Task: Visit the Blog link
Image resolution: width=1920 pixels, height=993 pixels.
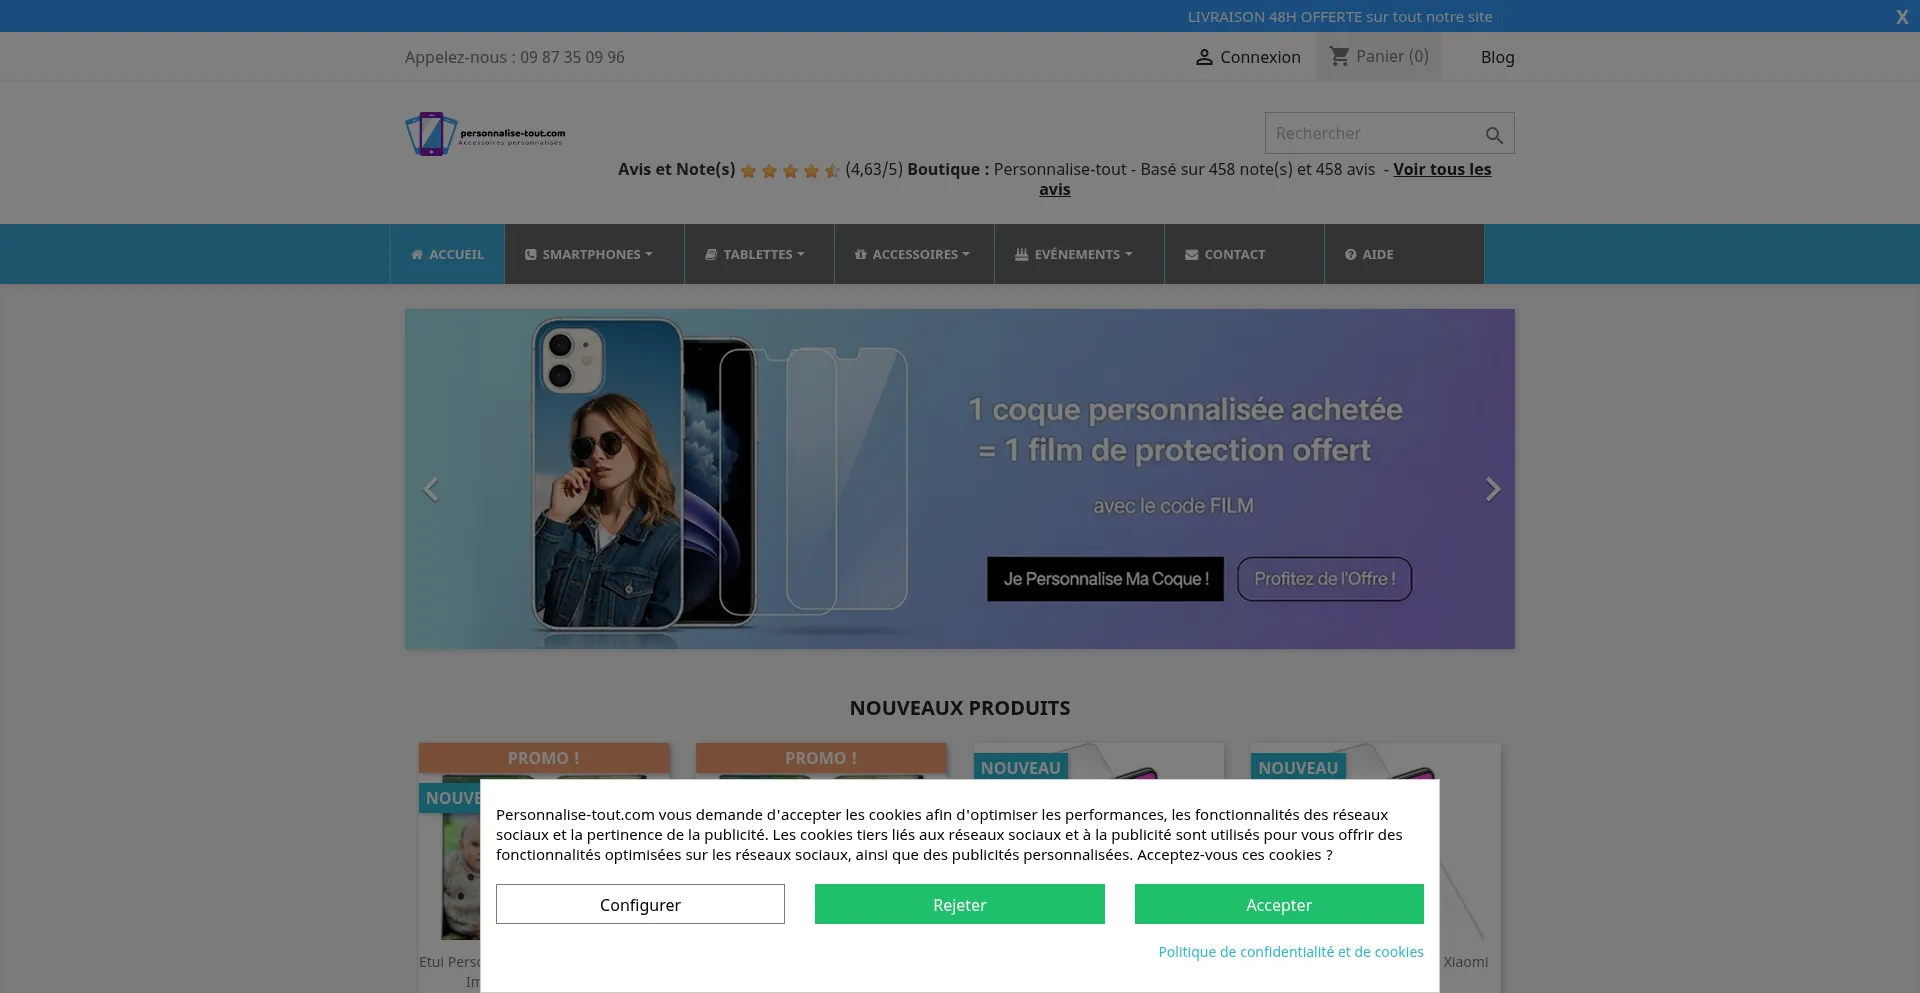Action: [1497, 58]
